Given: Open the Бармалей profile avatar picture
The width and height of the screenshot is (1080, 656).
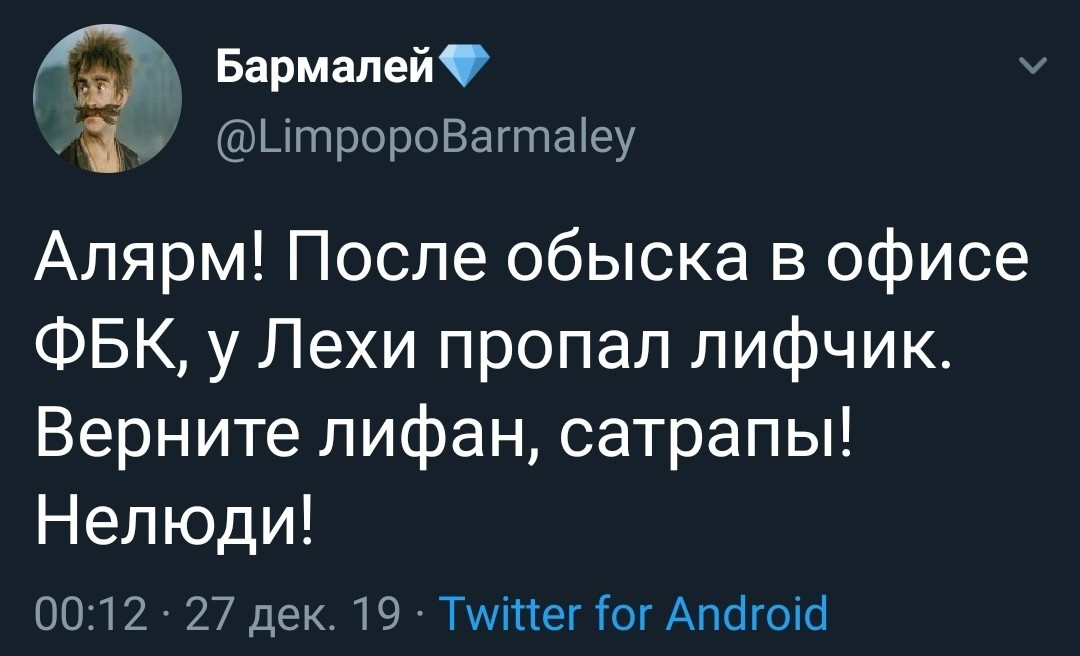Looking at the screenshot, I should click(108, 99).
